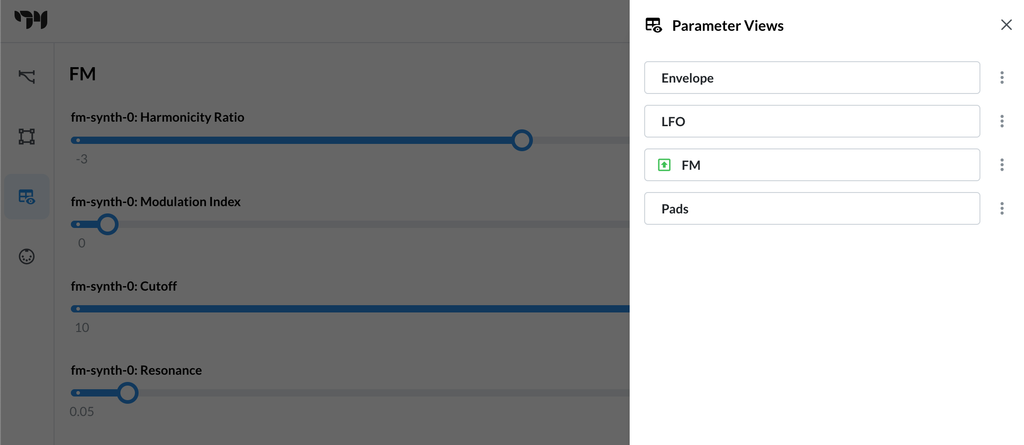Click the Harmonicity Ratio slider handle
The height and width of the screenshot is (445, 1024).
(521, 140)
